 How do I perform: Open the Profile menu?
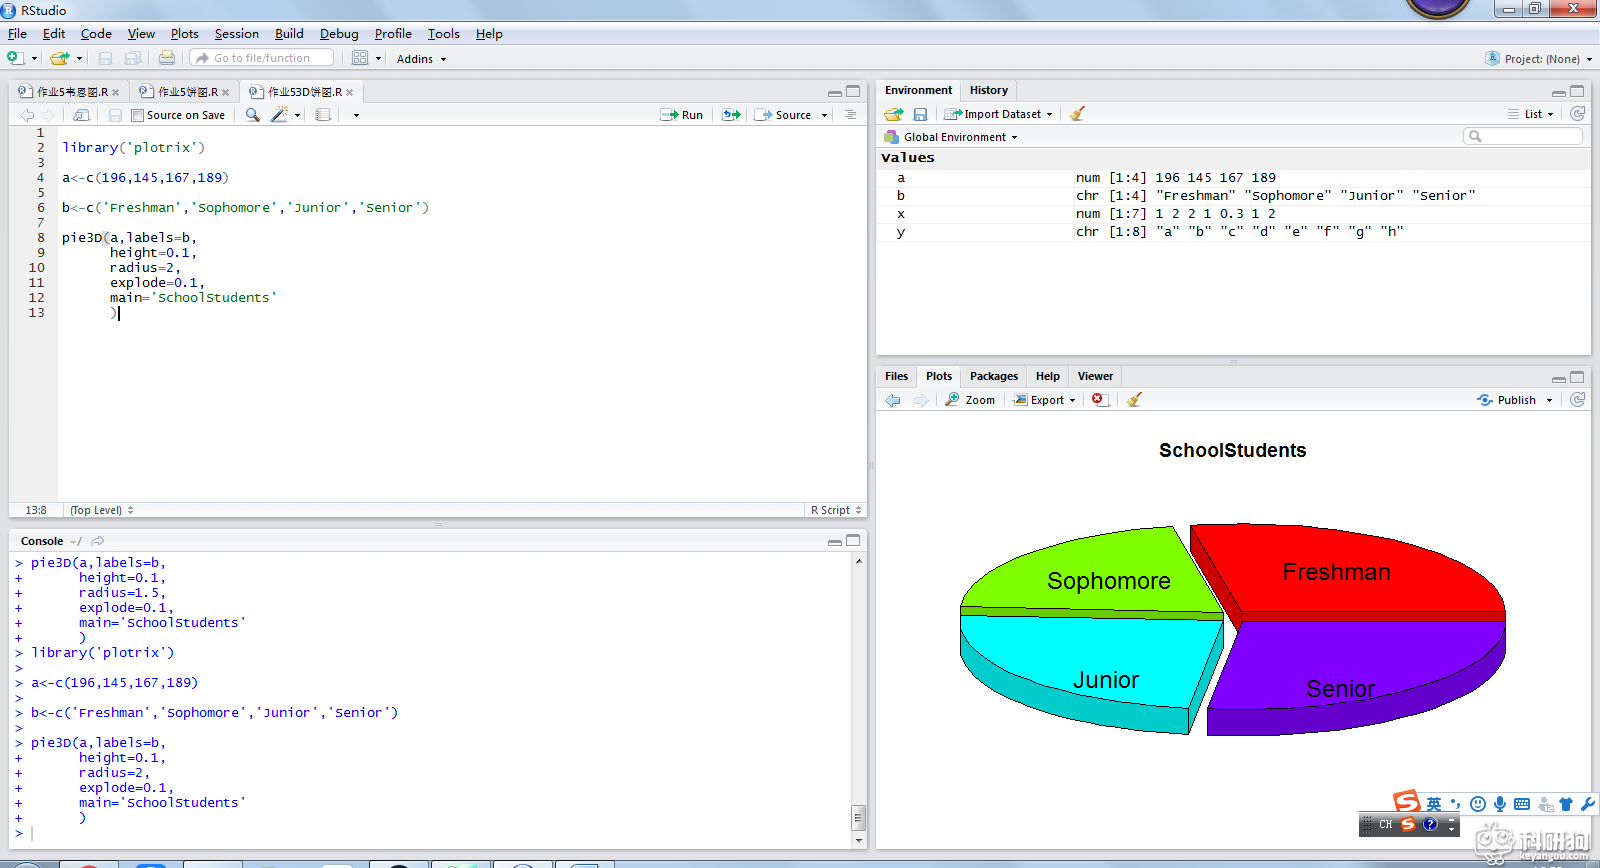[x=393, y=34]
